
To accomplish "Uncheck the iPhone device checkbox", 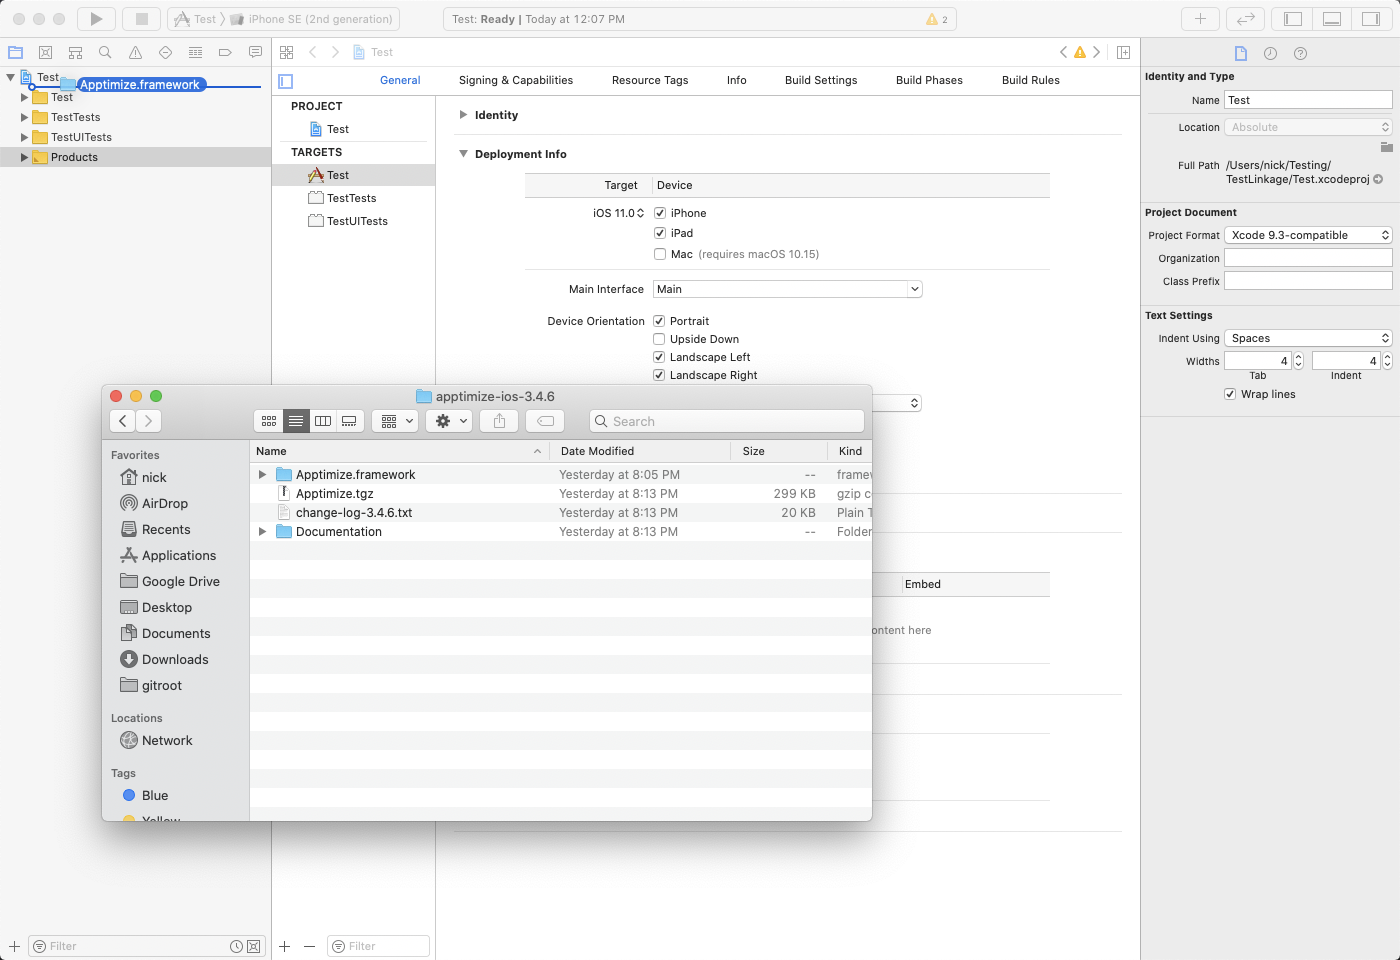I will (x=660, y=213).
